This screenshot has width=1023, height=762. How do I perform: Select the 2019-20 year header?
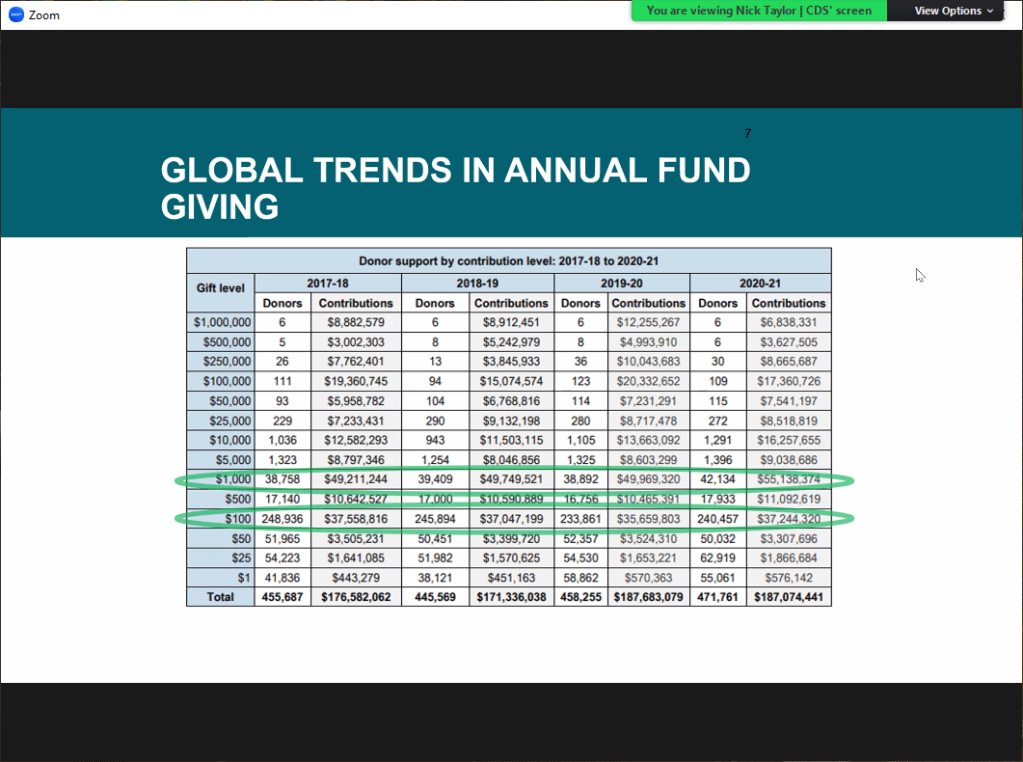(x=621, y=282)
